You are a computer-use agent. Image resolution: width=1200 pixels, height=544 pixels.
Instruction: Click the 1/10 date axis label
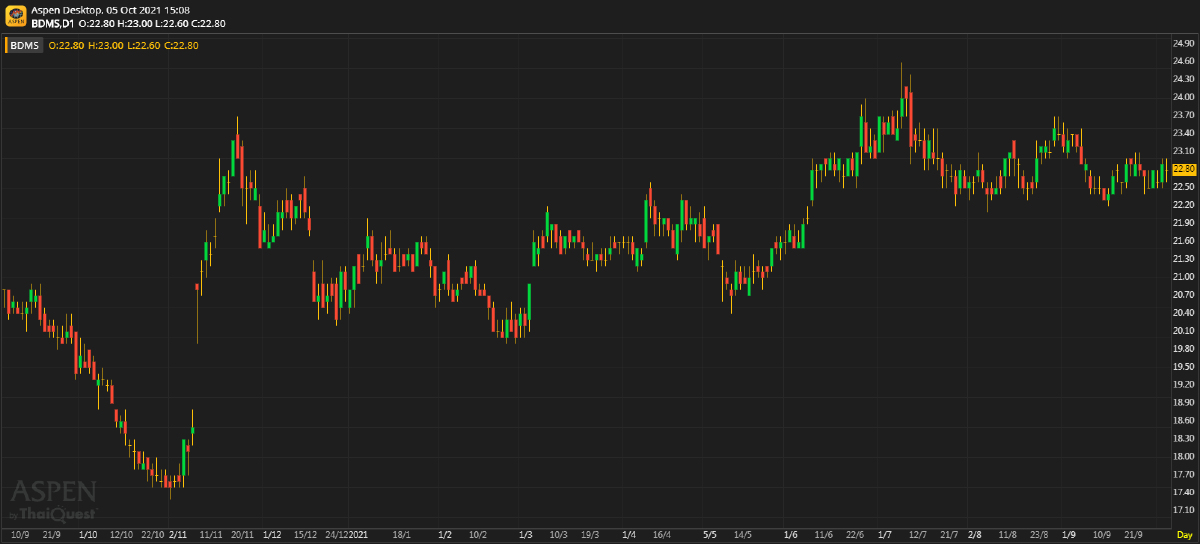pyautogui.click(x=87, y=535)
